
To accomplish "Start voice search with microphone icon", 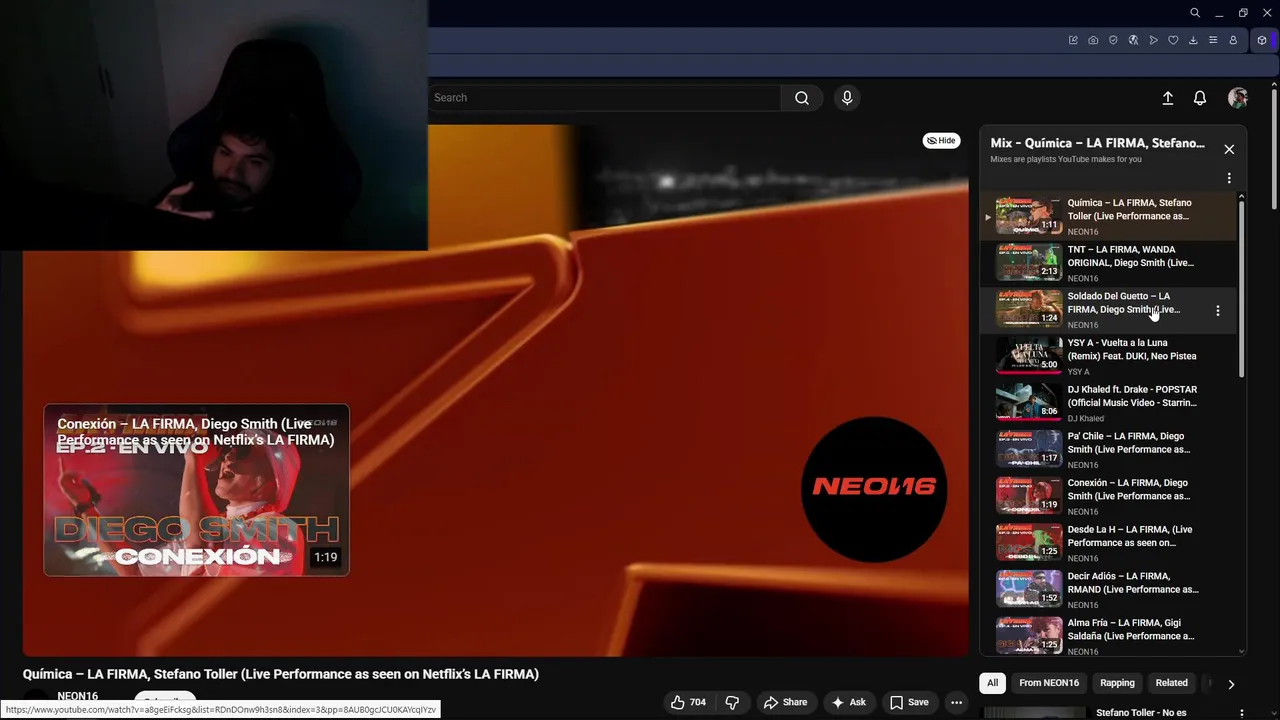I will pyautogui.click(x=847, y=98).
